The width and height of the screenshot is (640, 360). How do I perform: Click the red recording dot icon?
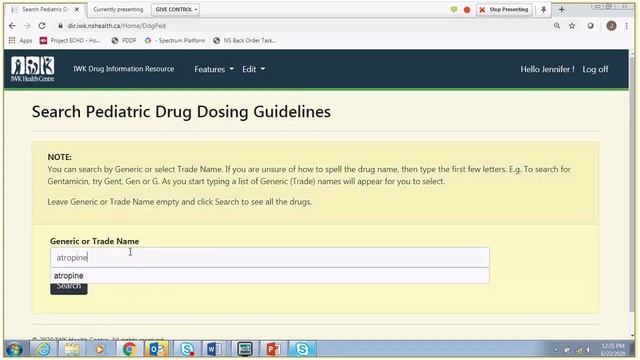click(467, 9)
